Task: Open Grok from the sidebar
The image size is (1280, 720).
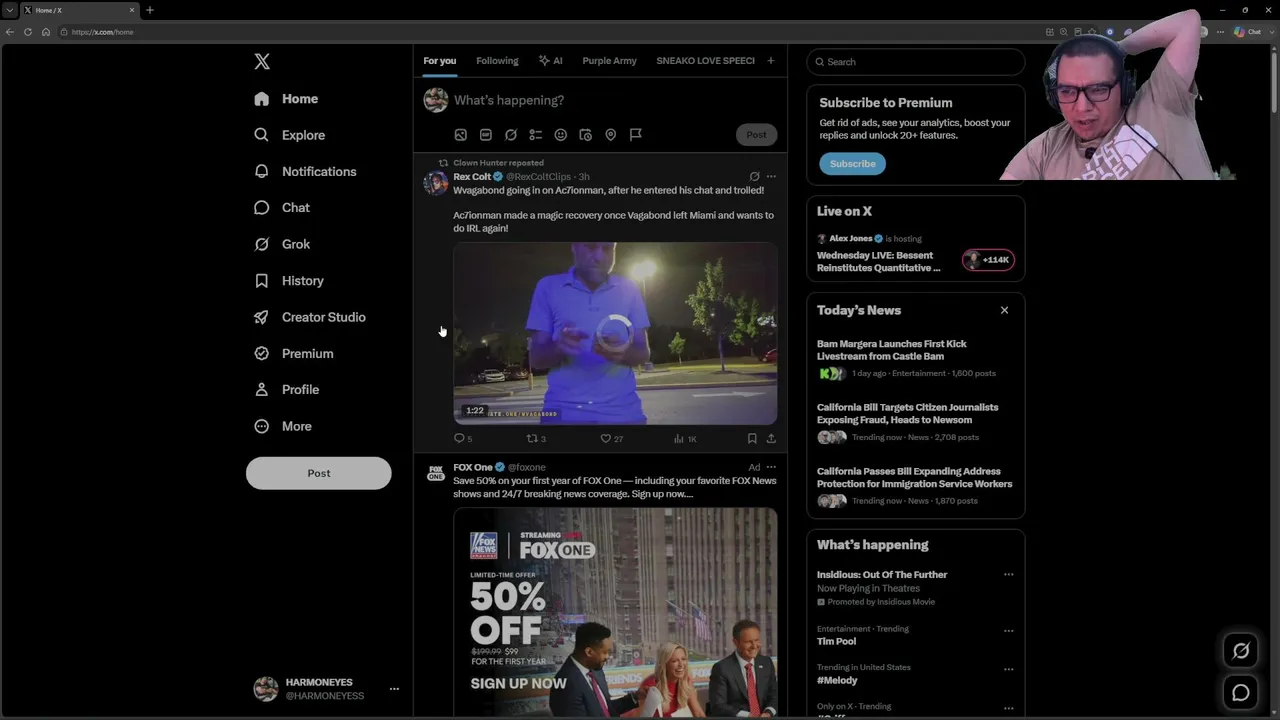Action: click(x=282, y=244)
